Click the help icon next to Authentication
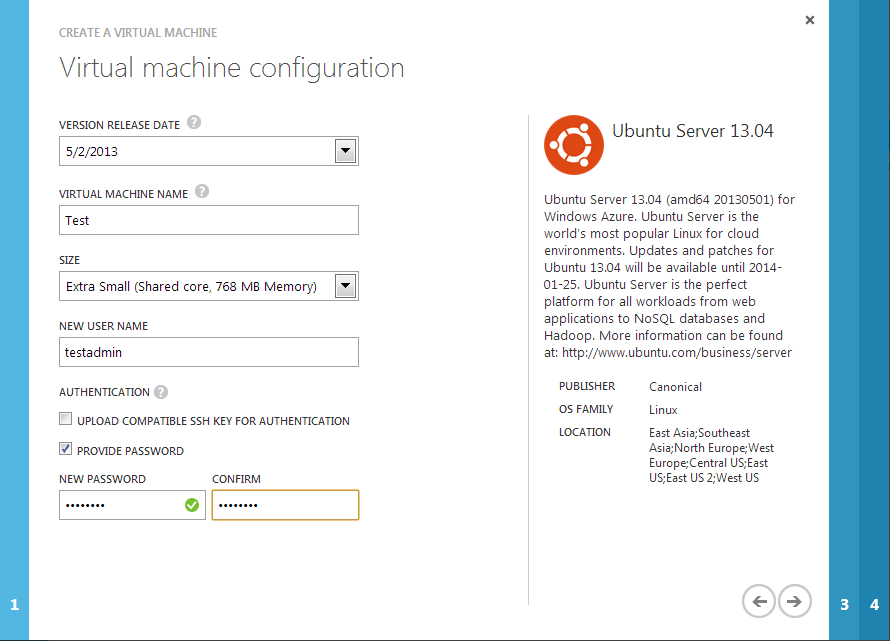The image size is (890, 641). 161,392
